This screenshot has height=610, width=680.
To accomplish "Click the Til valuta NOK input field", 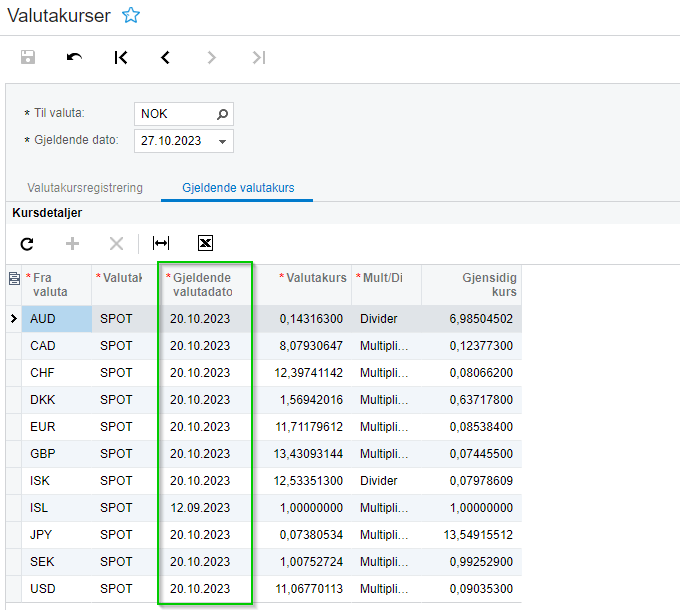I will pos(184,114).
